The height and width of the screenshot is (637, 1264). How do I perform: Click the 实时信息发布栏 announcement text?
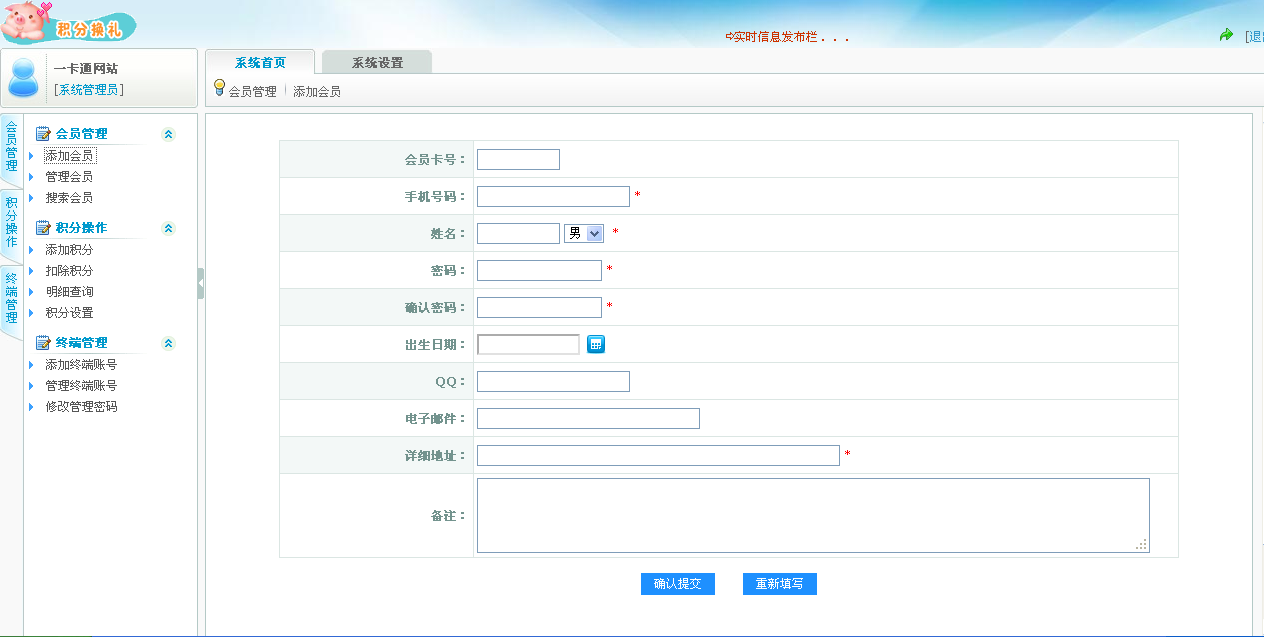click(x=788, y=37)
